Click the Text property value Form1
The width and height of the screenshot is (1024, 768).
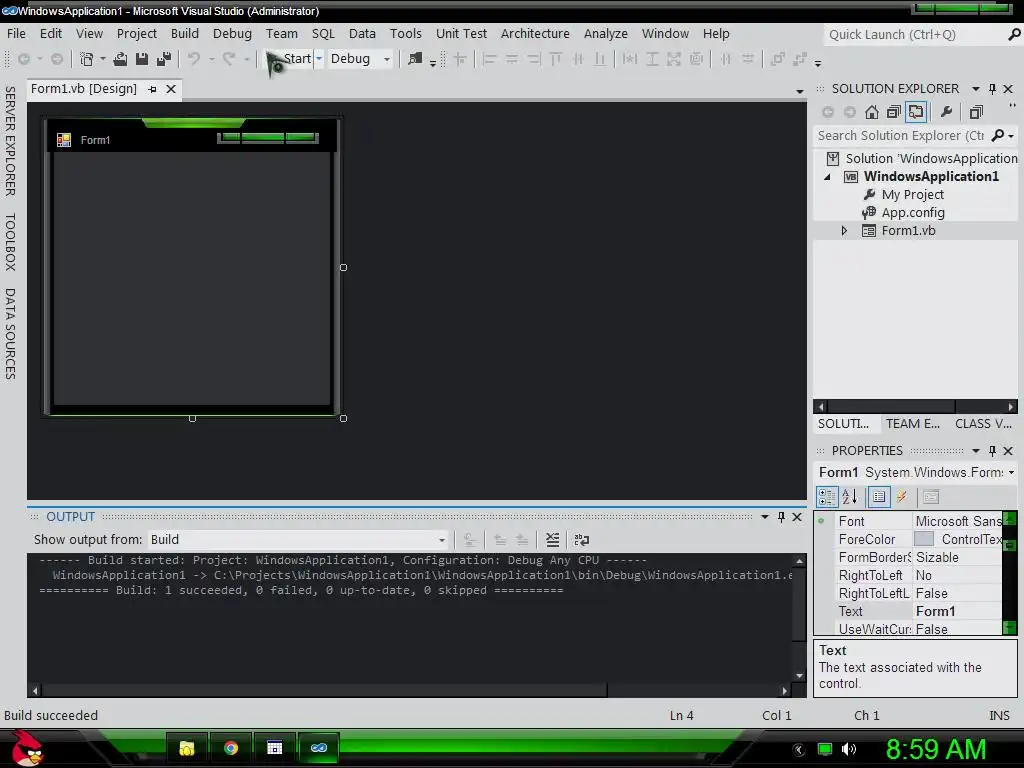[x=935, y=611]
